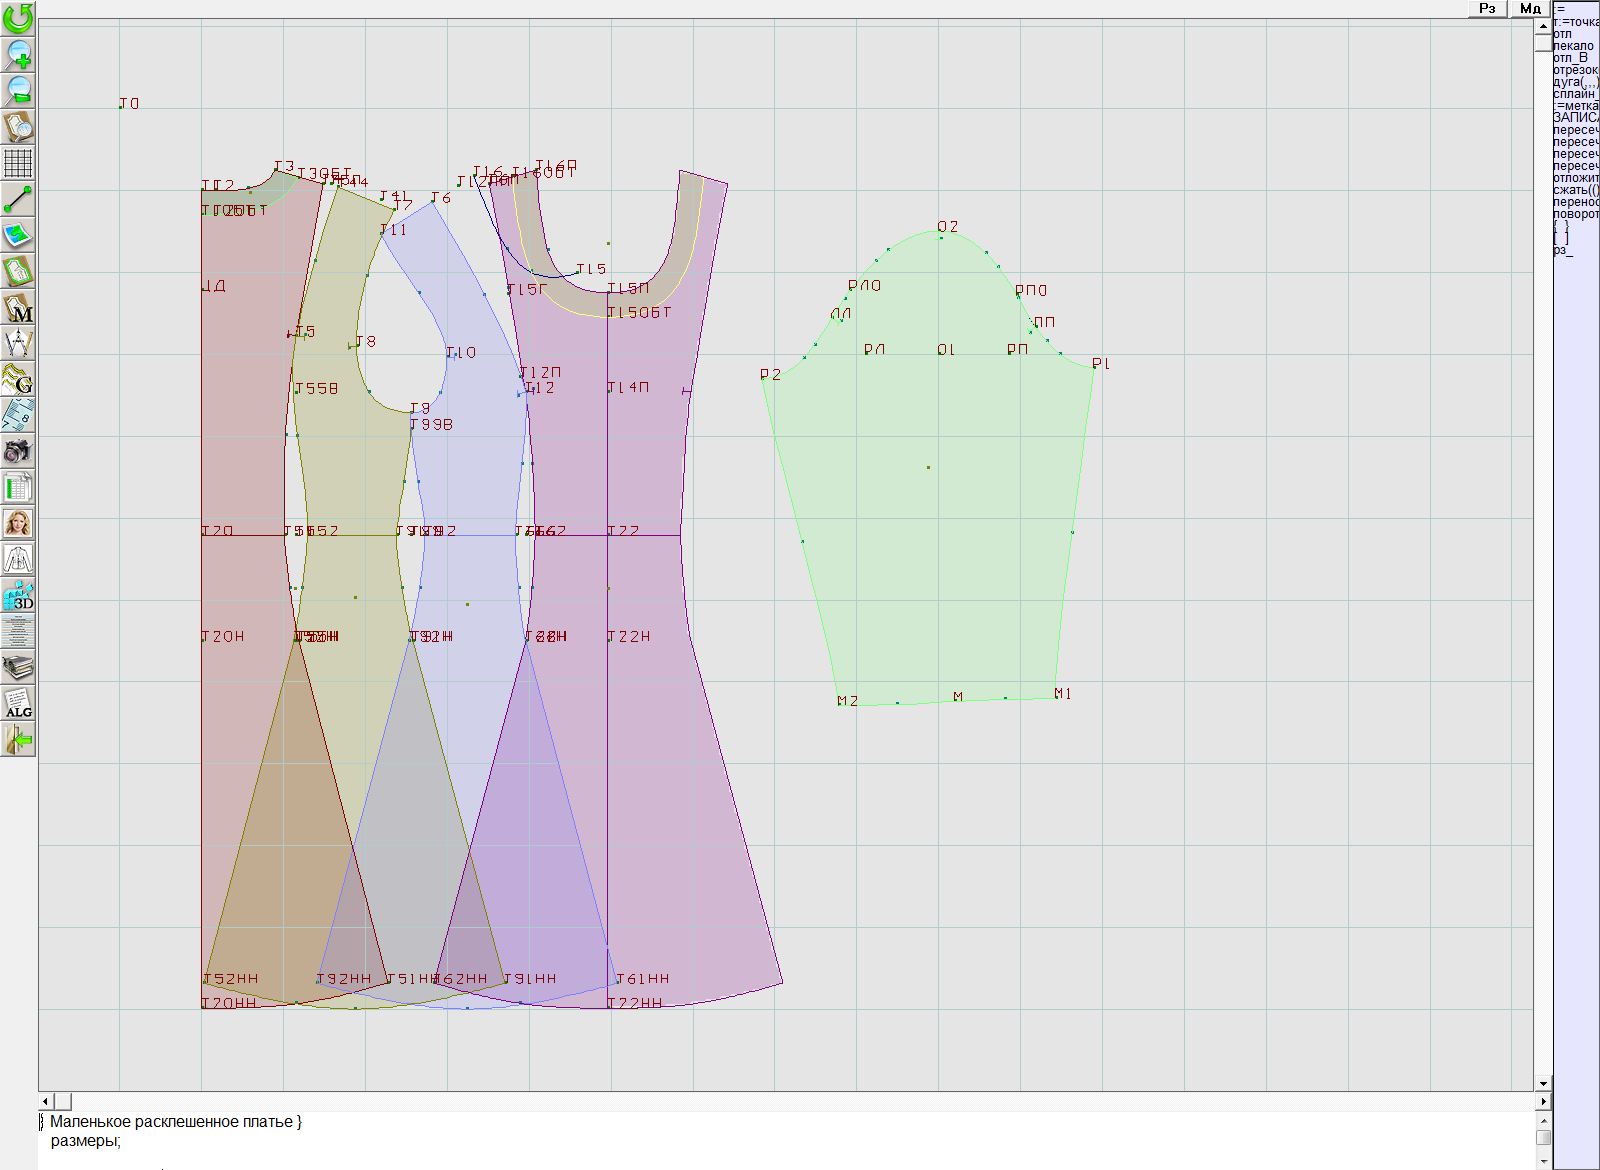Select the zoom out magnifier tool
Screen dimensions: 1600x1170
click(x=18, y=90)
